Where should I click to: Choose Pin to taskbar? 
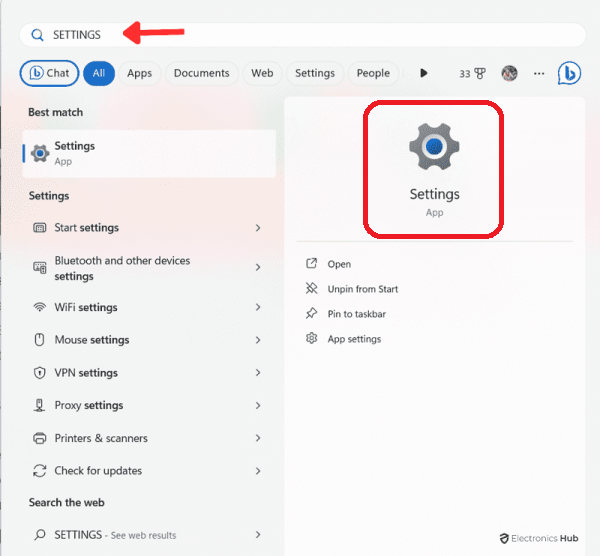[357, 314]
